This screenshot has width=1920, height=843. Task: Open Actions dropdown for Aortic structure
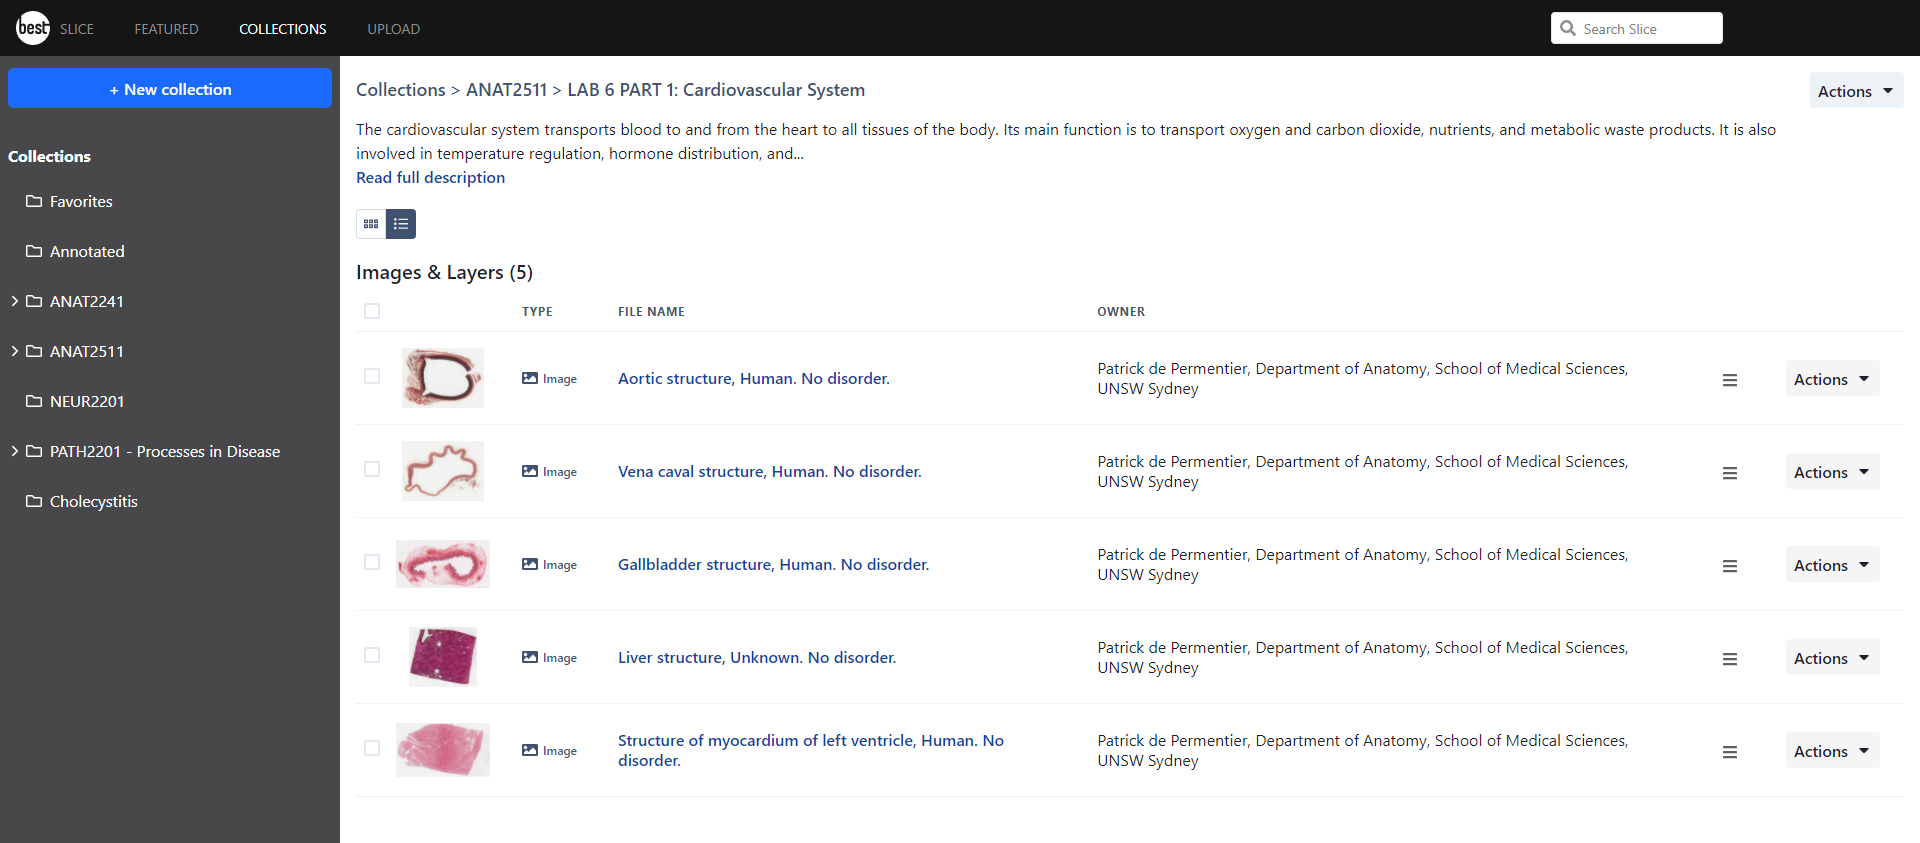(x=1832, y=379)
